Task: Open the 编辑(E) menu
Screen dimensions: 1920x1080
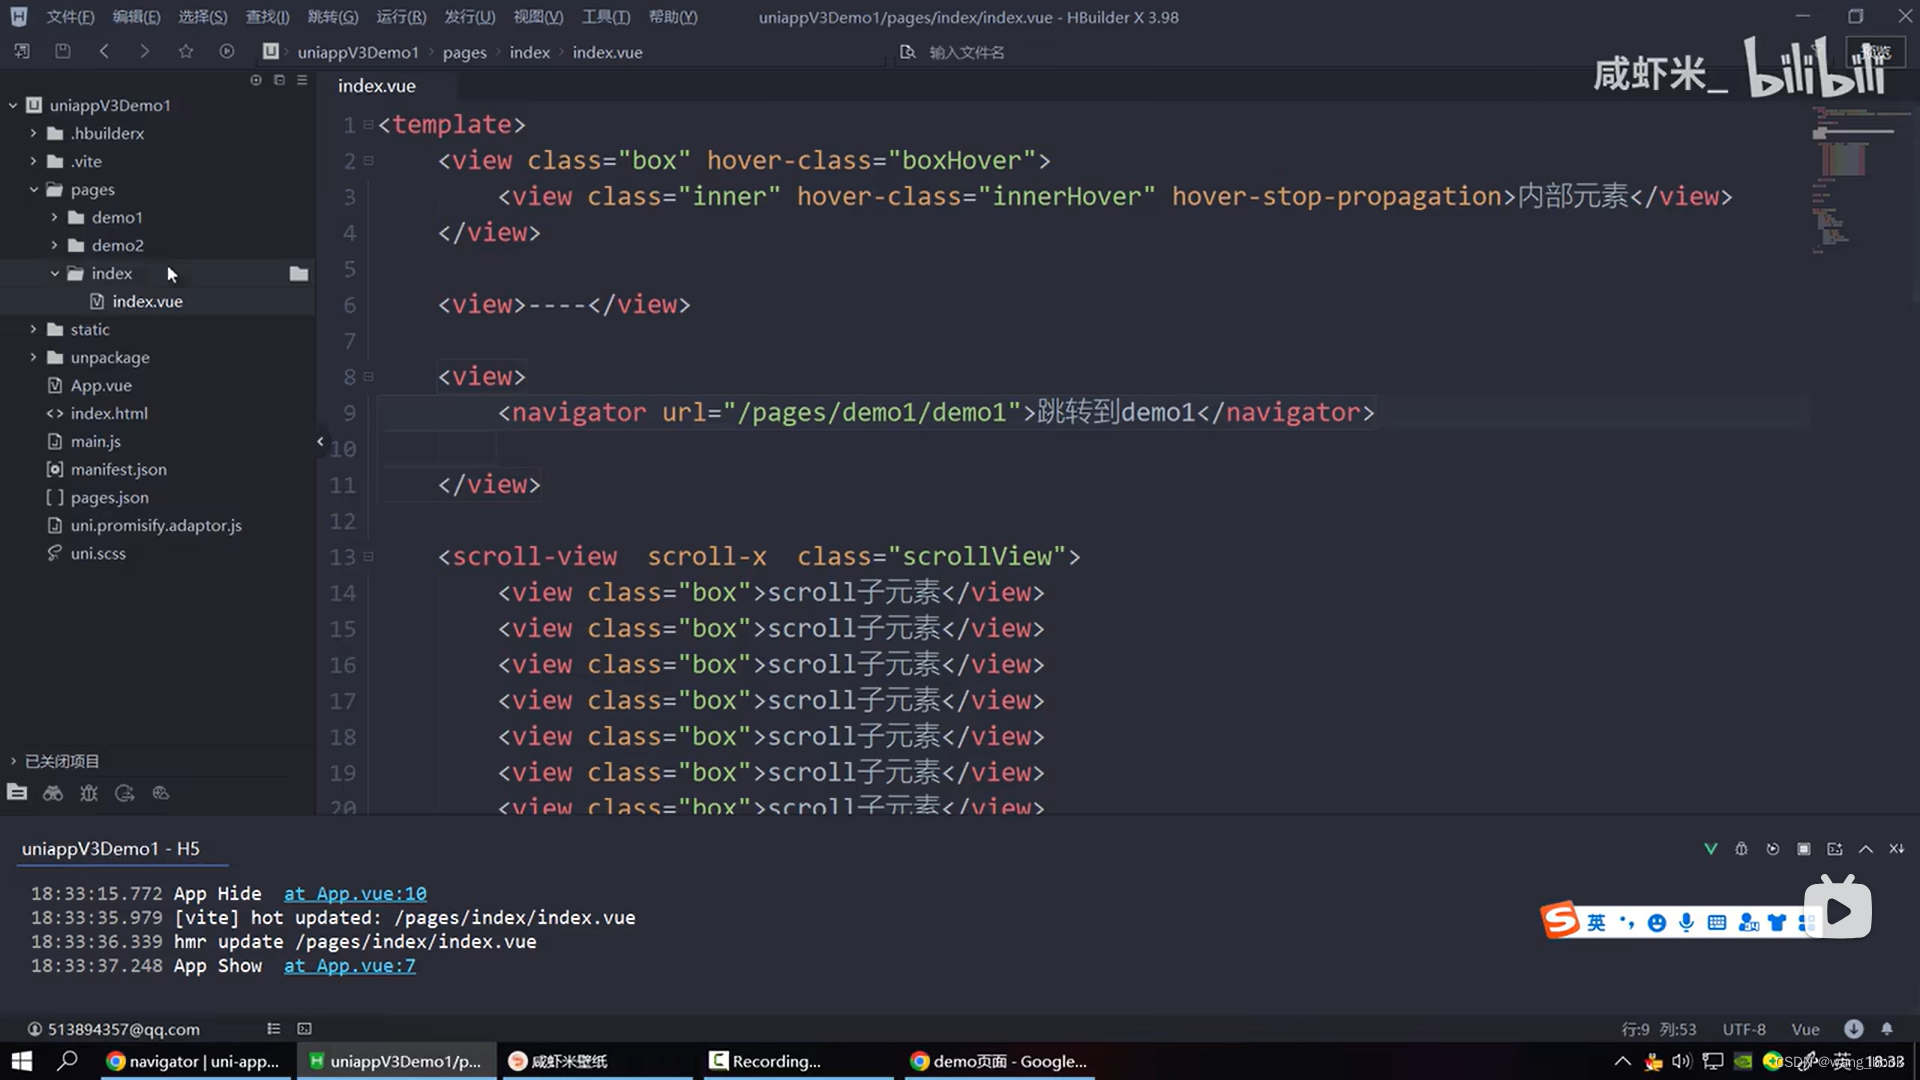Action: tap(136, 17)
